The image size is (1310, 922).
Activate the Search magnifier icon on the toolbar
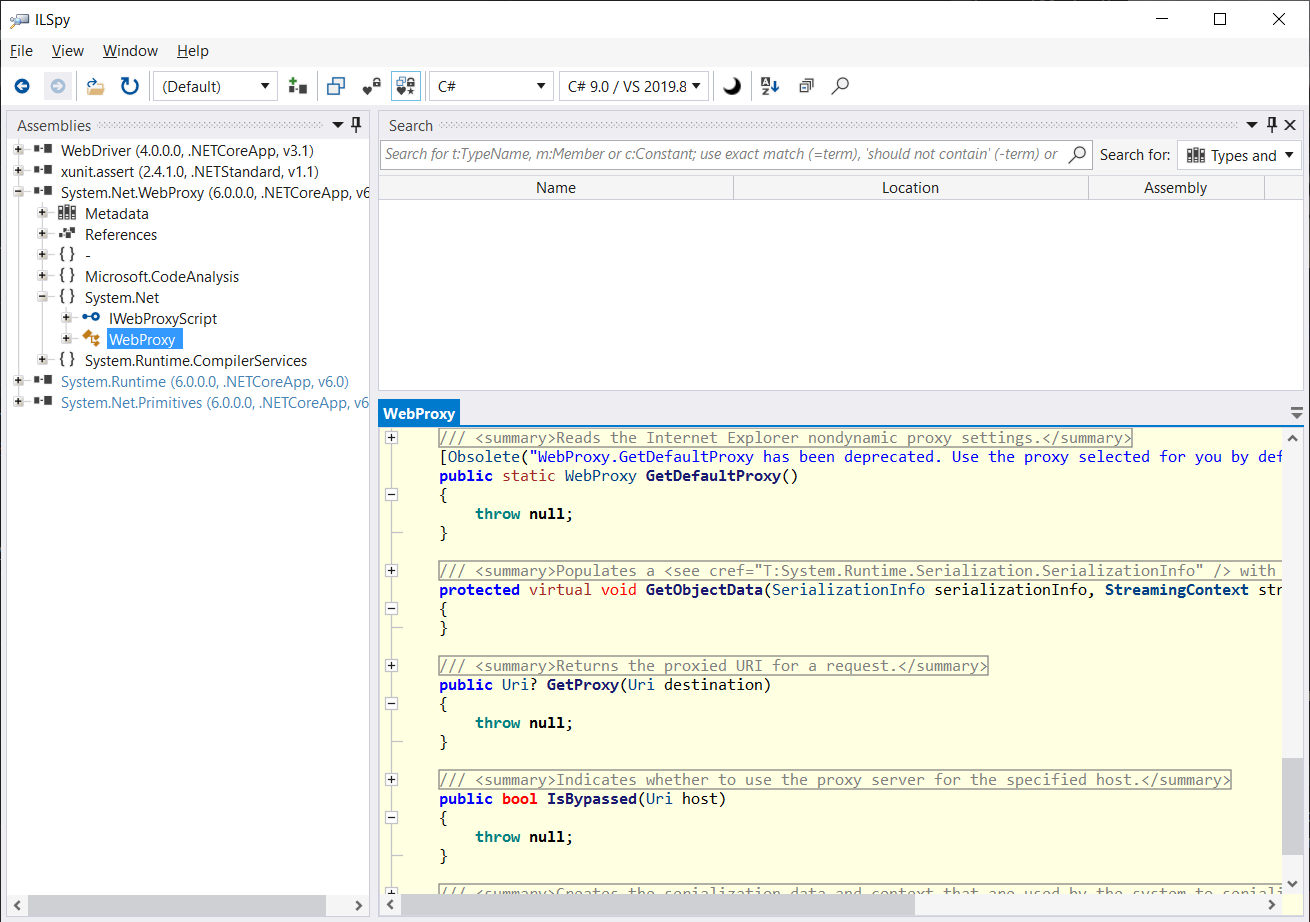[840, 86]
